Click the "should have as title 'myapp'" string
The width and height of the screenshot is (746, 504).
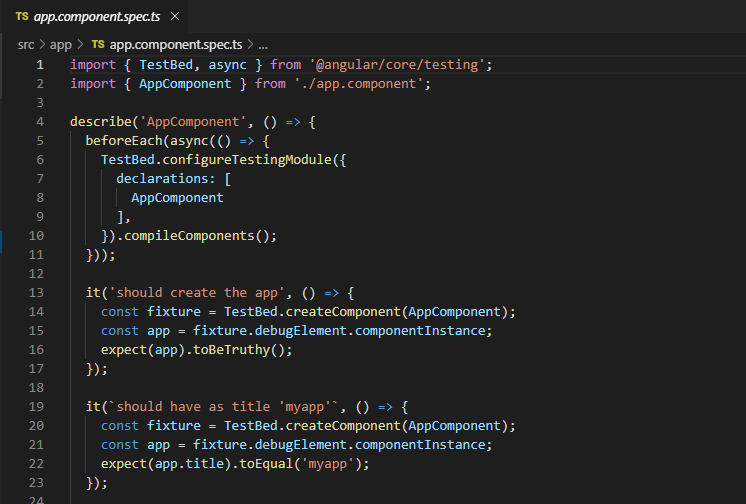click(x=224, y=407)
